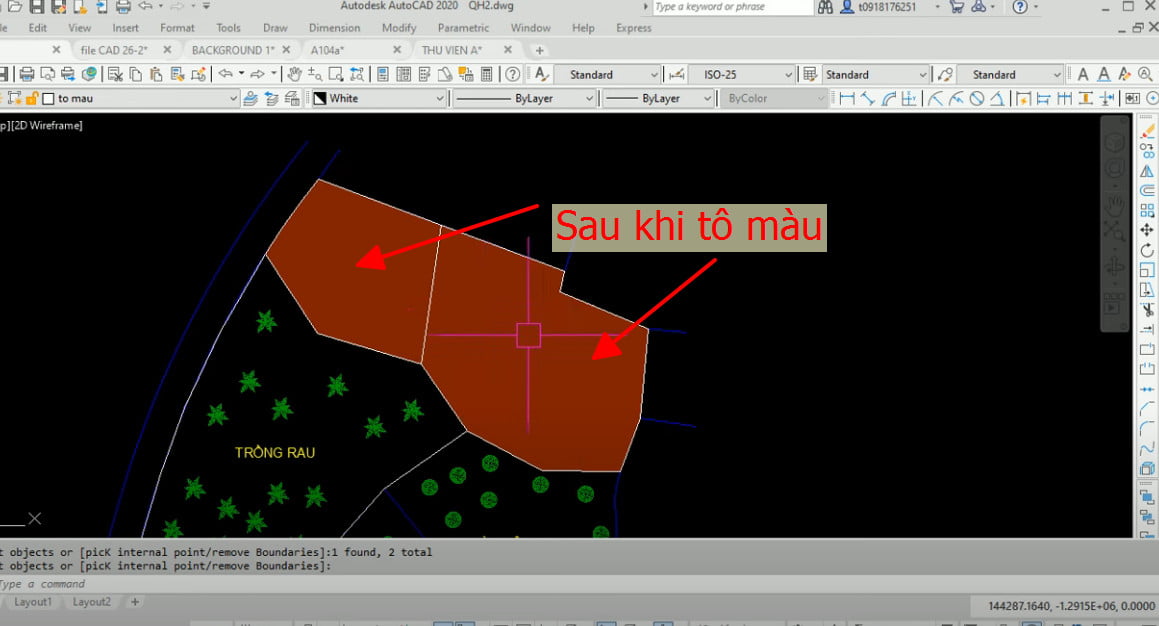Screen dimensions: 1159x626
Task: Select the Erase tool in Modify toolbar
Action: [1147, 131]
